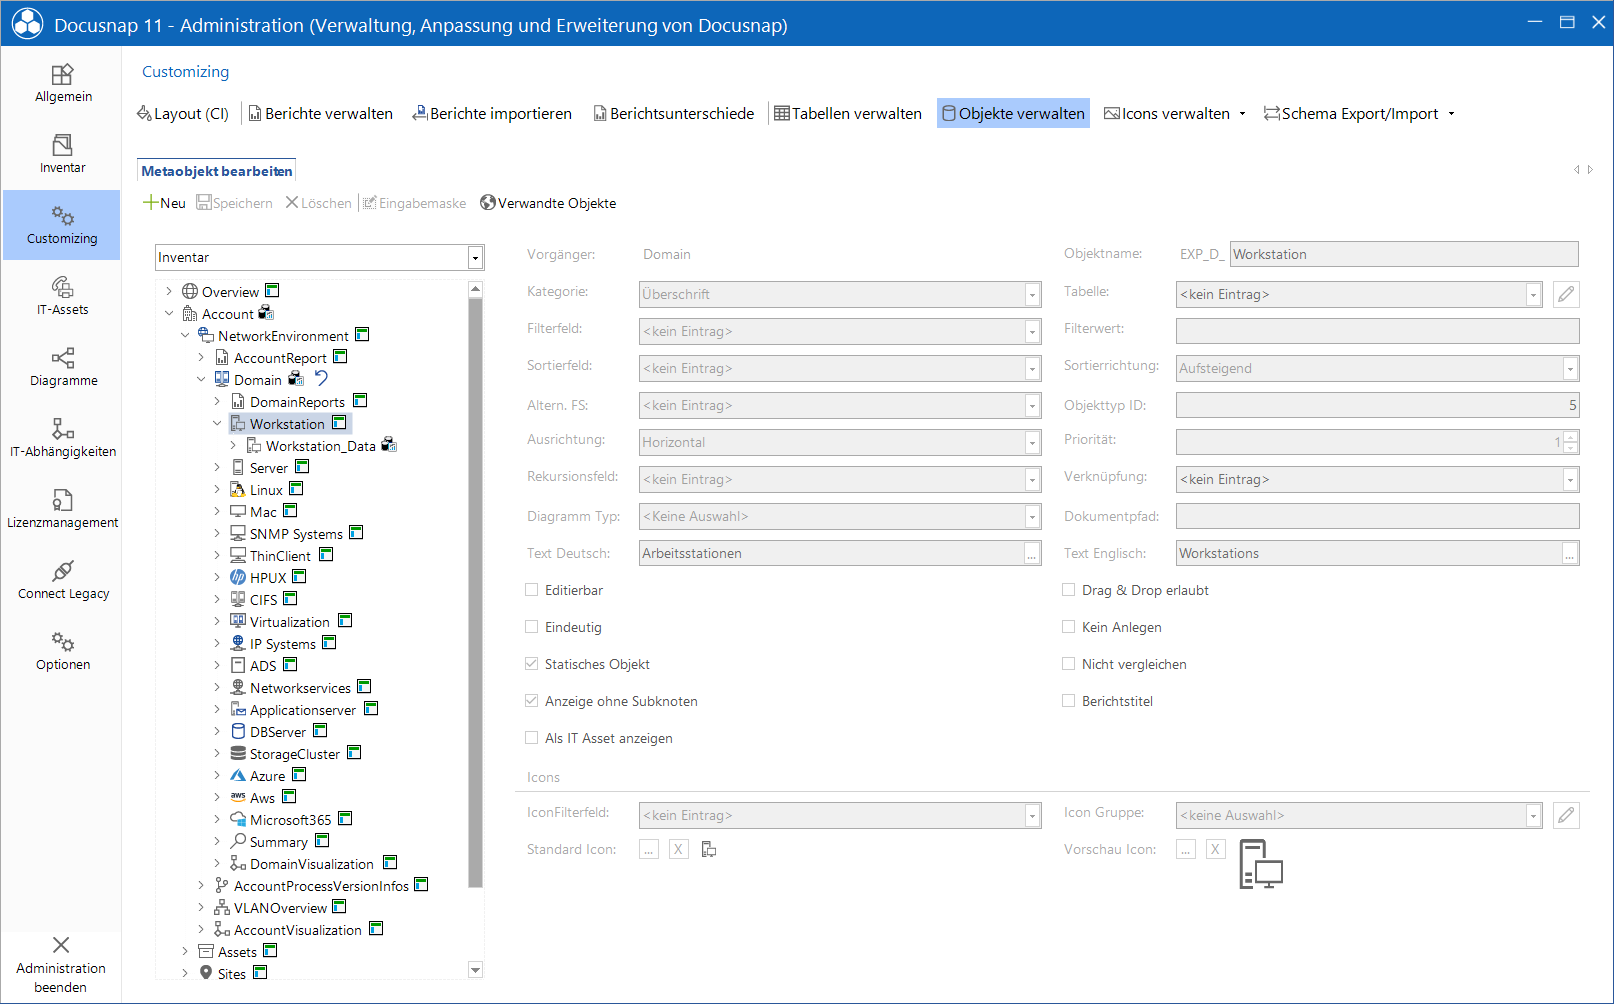Viewport: 1614px width, 1004px height.
Task: Open the Inventar tree selector dropdown
Action: (476, 258)
